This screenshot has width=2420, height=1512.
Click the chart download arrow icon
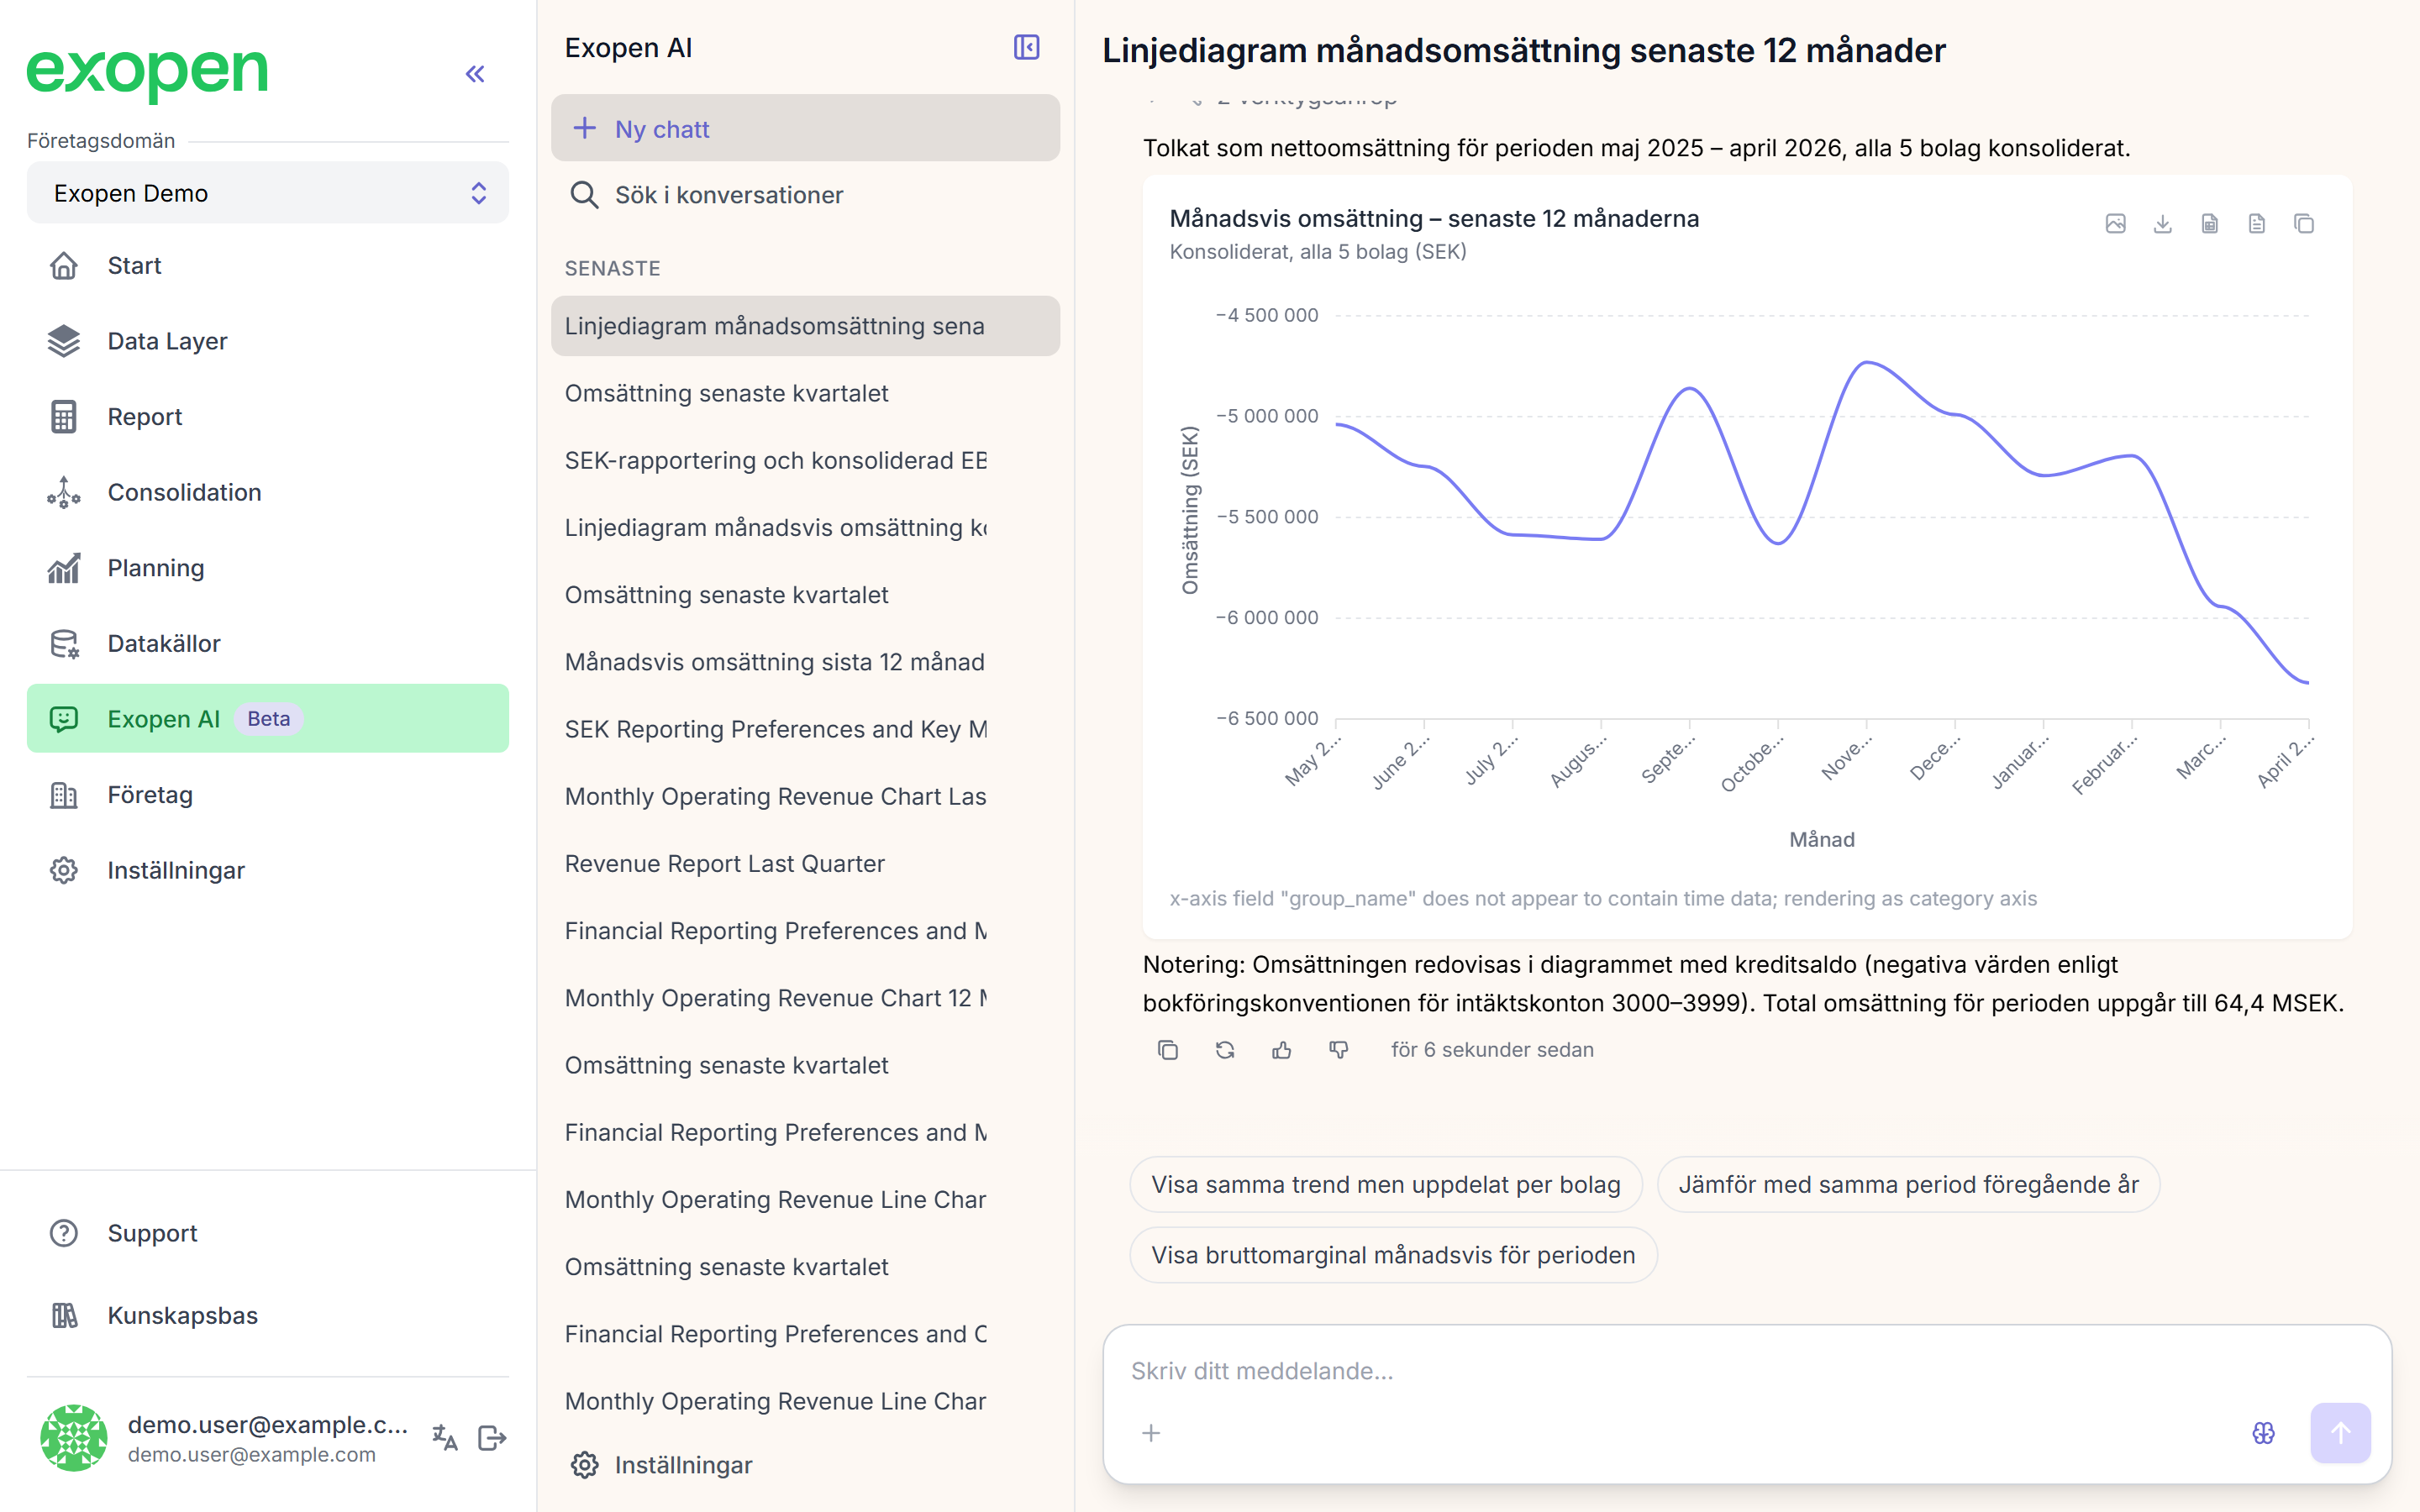pyautogui.click(x=2162, y=223)
